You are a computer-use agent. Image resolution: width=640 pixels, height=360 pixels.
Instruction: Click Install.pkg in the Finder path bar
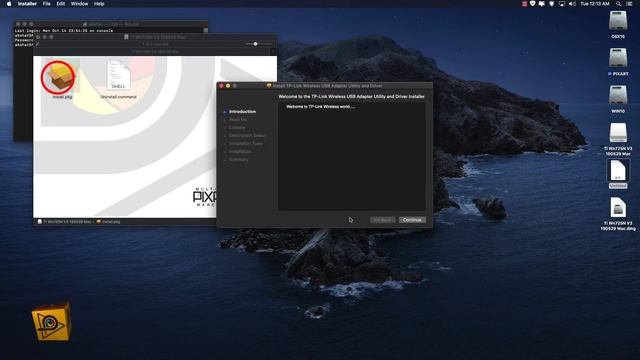tap(108, 222)
